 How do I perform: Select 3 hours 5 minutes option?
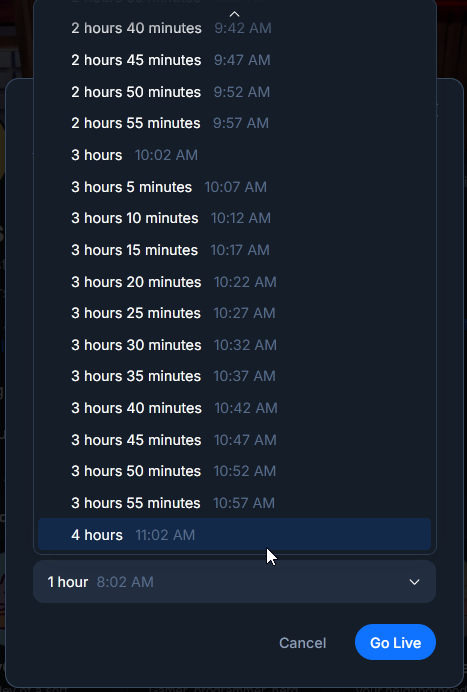(x=234, y=187)
